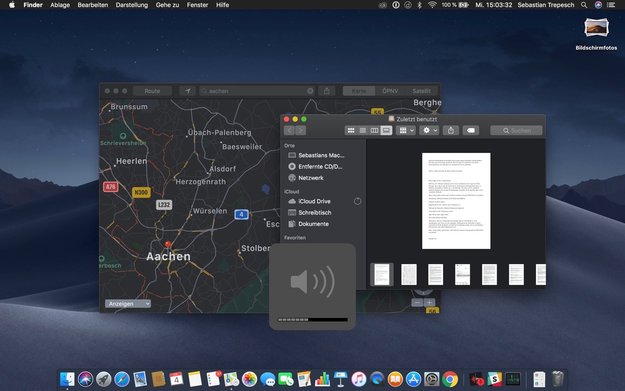Select ÖPNV tab in Maps

point(390,91)
